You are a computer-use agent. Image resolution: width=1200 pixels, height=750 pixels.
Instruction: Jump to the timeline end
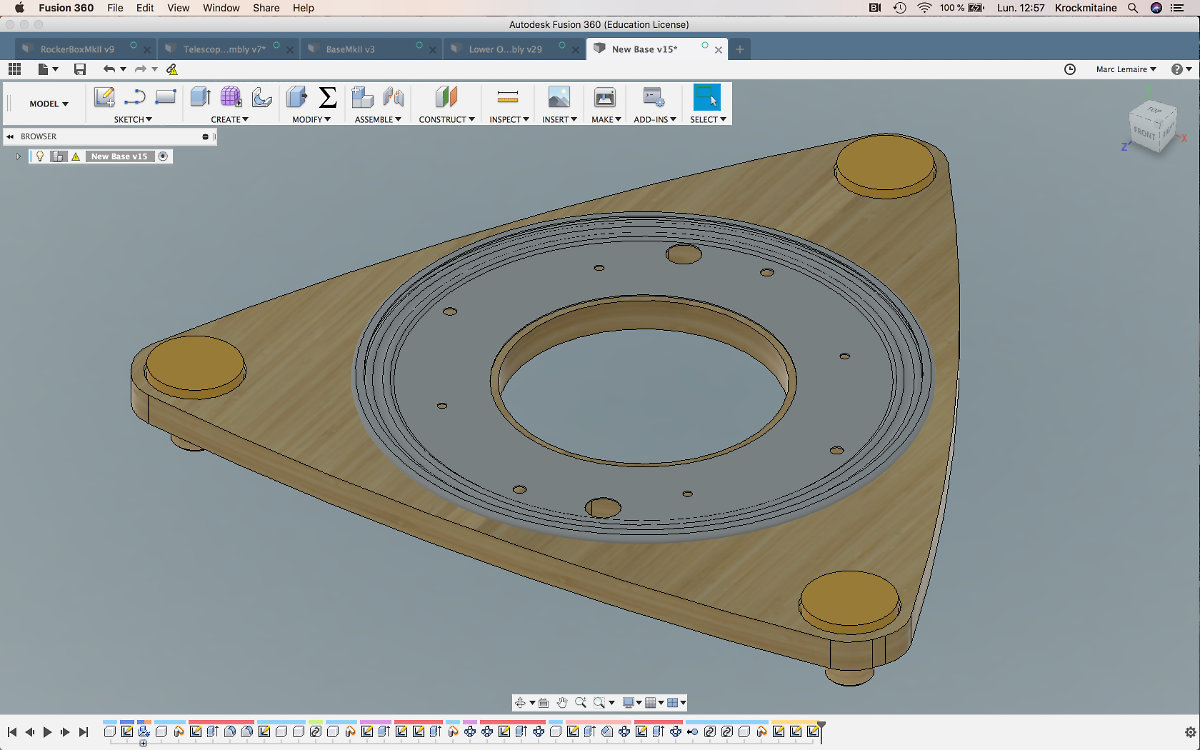point(83,733)
